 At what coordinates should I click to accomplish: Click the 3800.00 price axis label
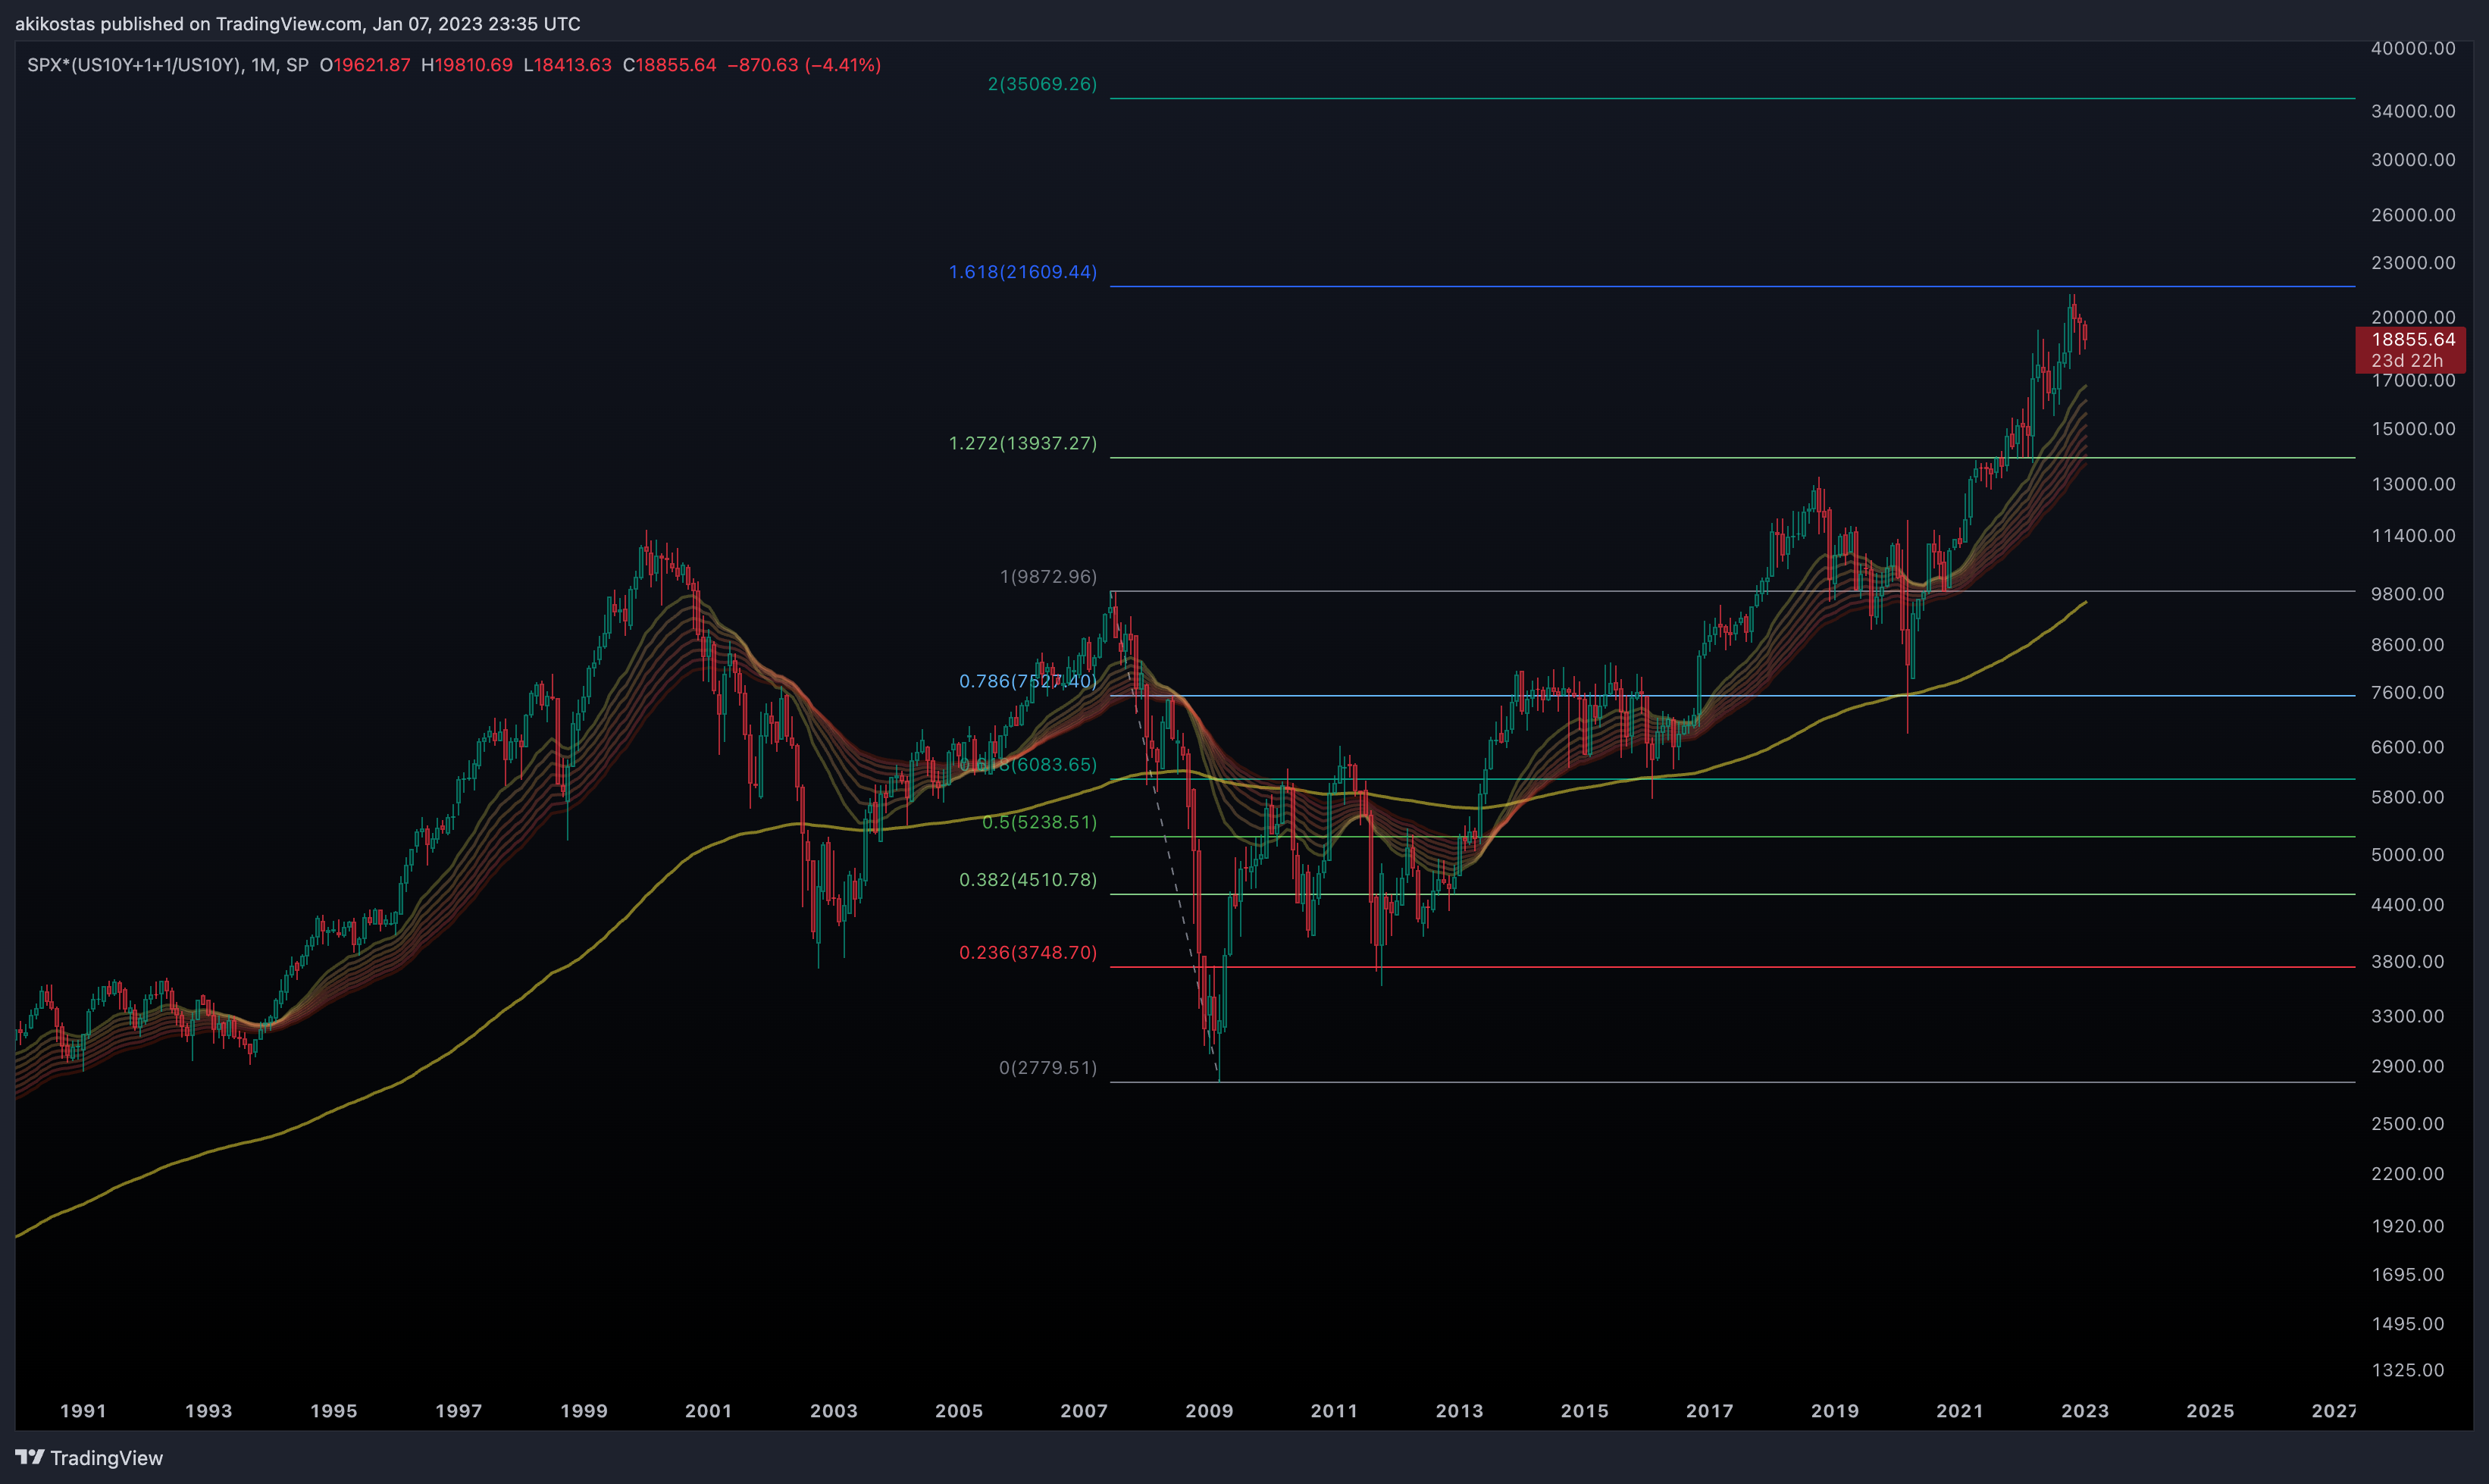click(x=2408, y=962)
